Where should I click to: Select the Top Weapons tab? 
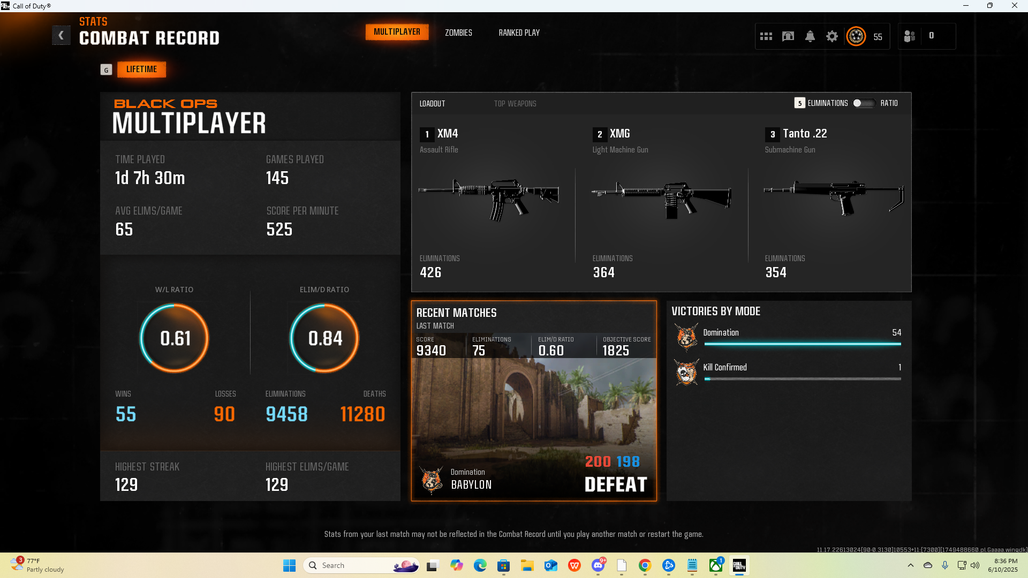click(x=515, y=104)
